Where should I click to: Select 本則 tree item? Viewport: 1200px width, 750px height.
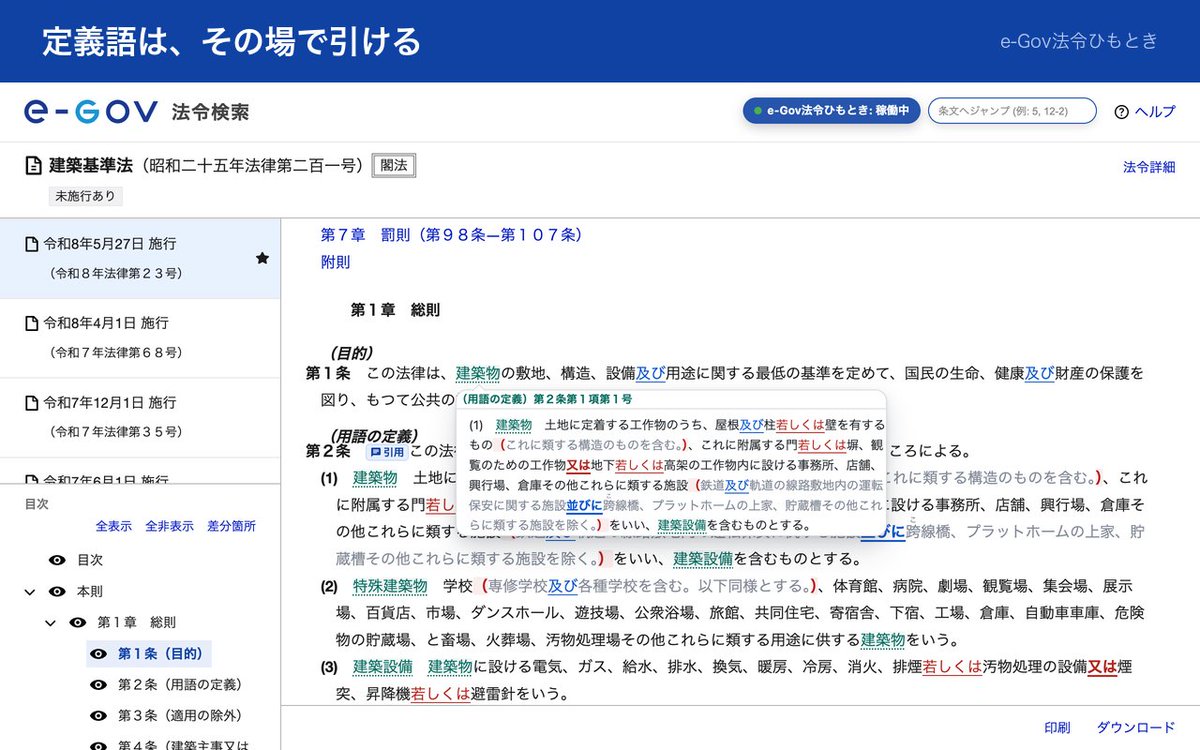(90, 591)
